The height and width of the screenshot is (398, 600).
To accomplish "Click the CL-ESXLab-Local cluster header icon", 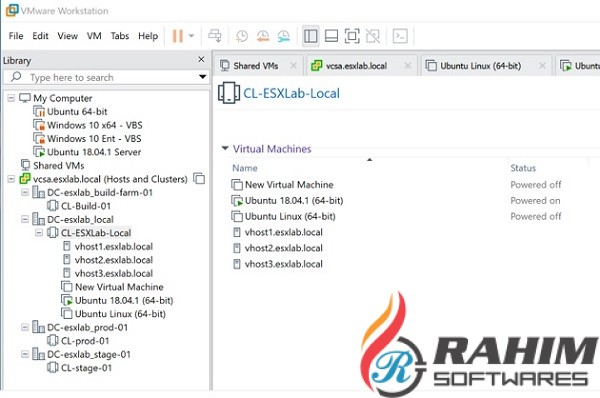I will (x=229, y=93).
